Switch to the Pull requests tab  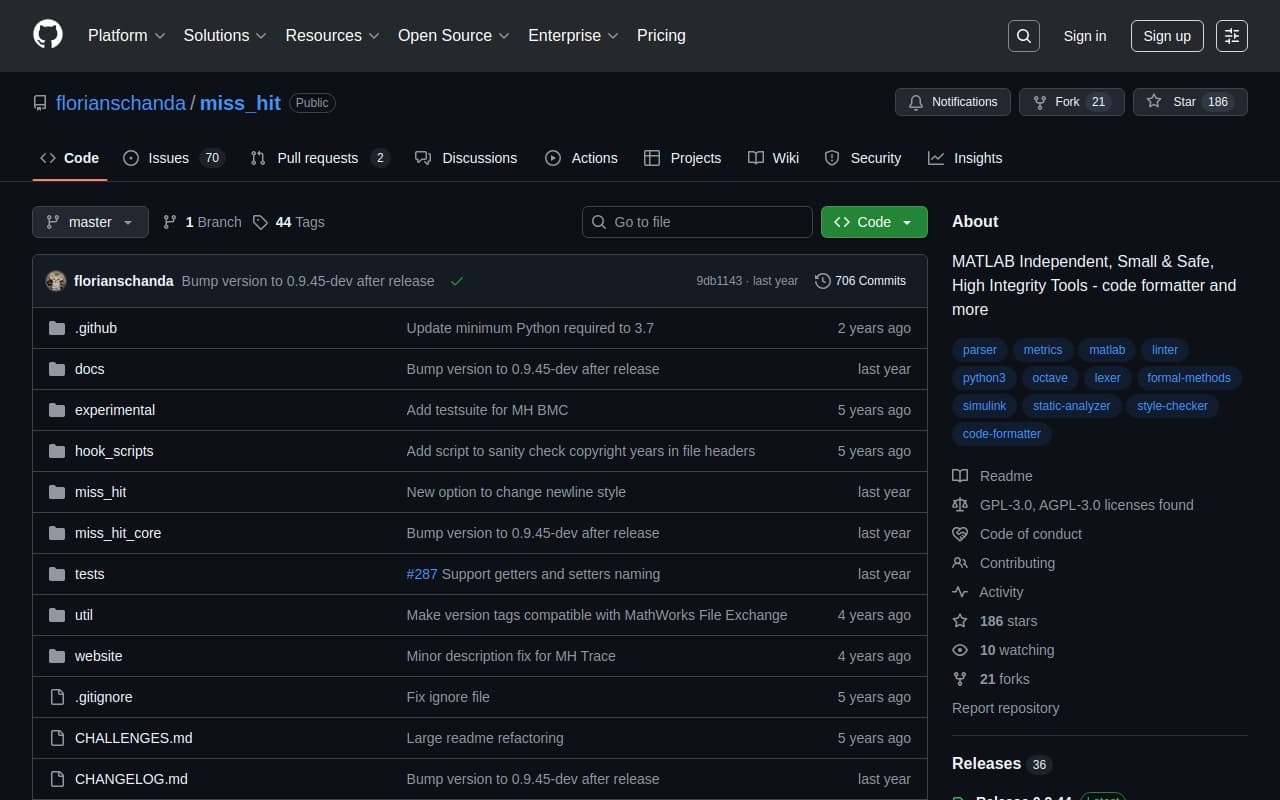click(x=318, y=158)
